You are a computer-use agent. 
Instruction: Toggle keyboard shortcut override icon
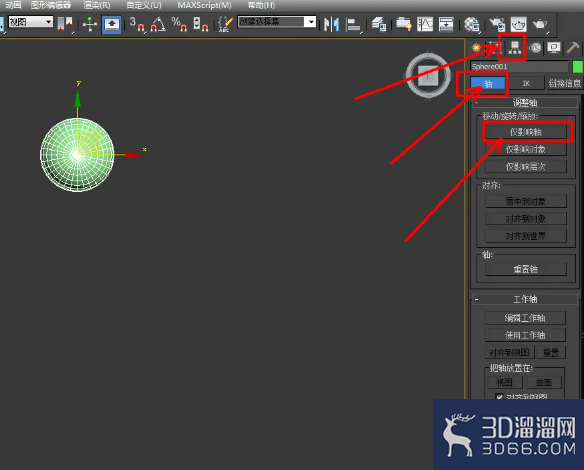click(112, 25)
